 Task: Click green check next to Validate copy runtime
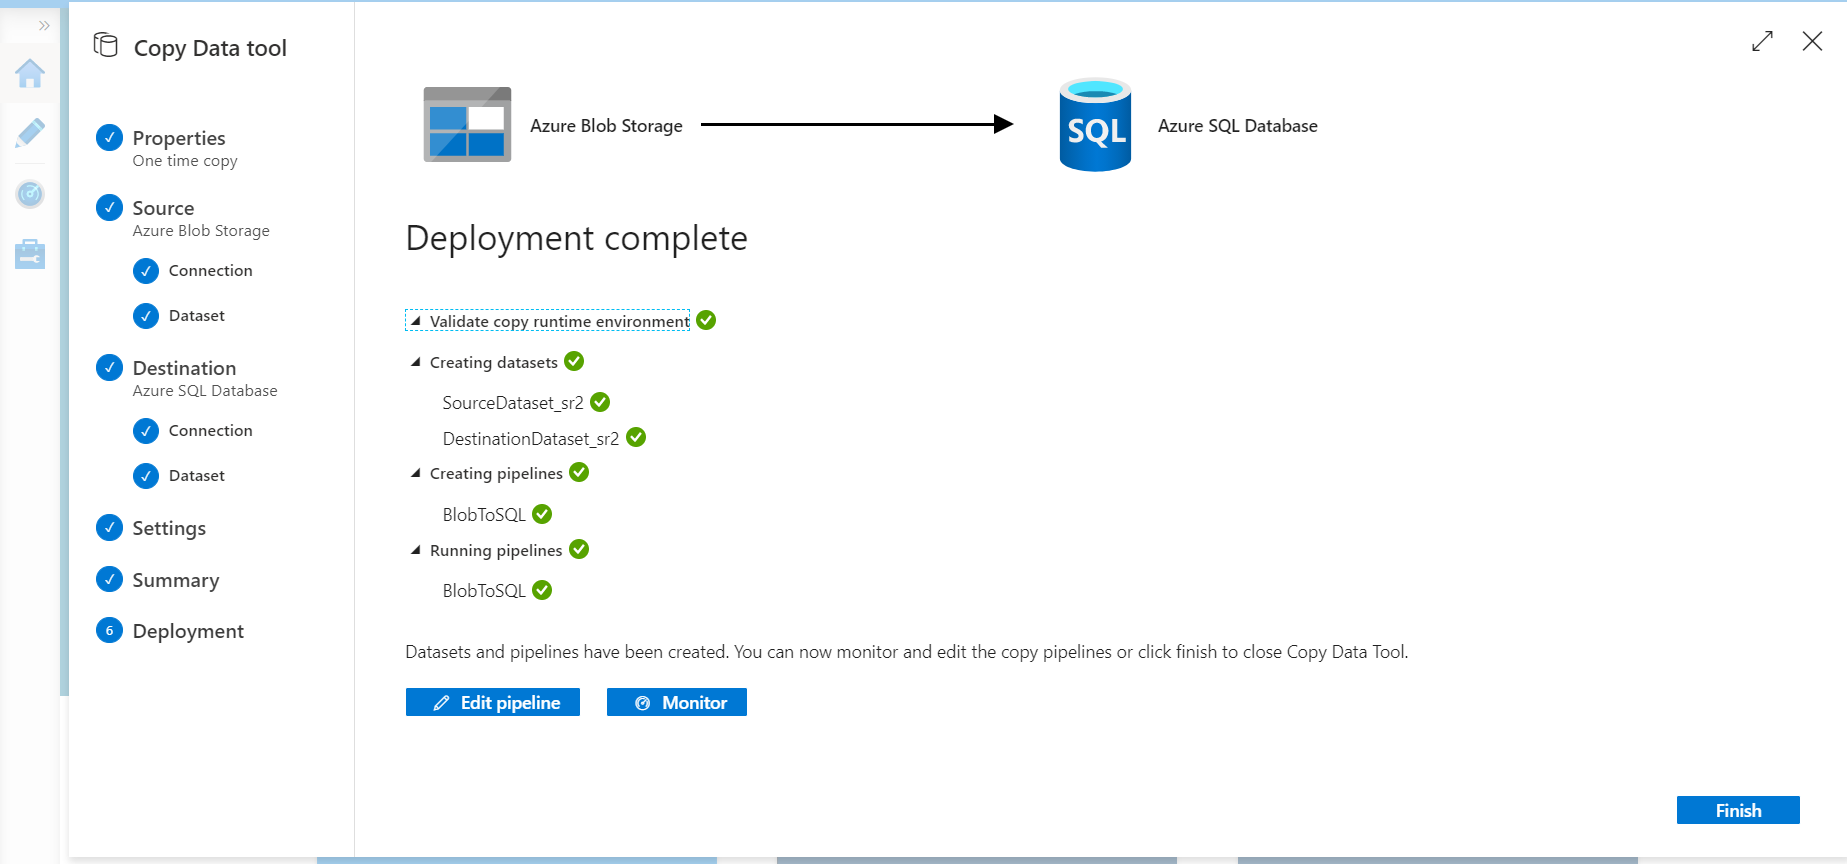click(x=706, y=320)
